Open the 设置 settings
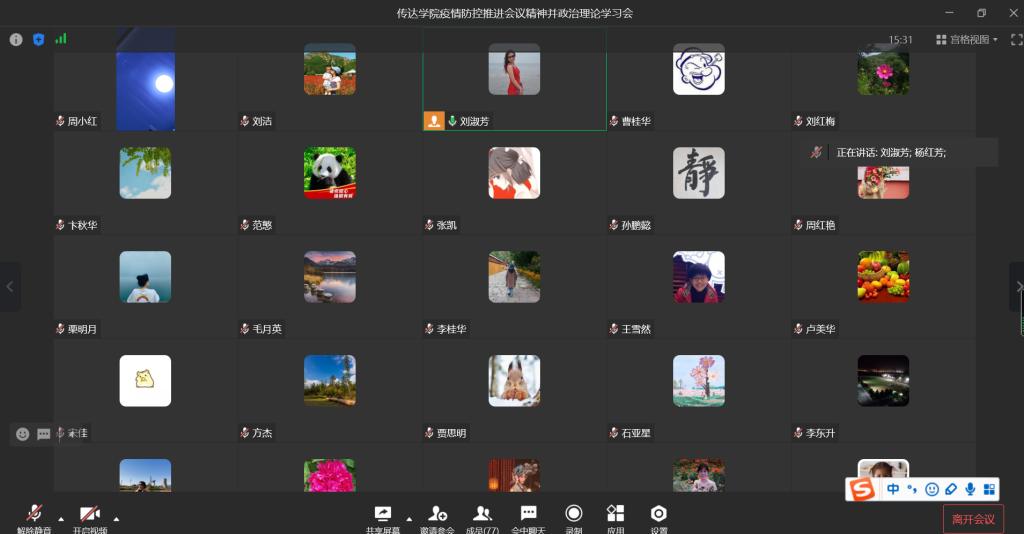 pos(659,520)
